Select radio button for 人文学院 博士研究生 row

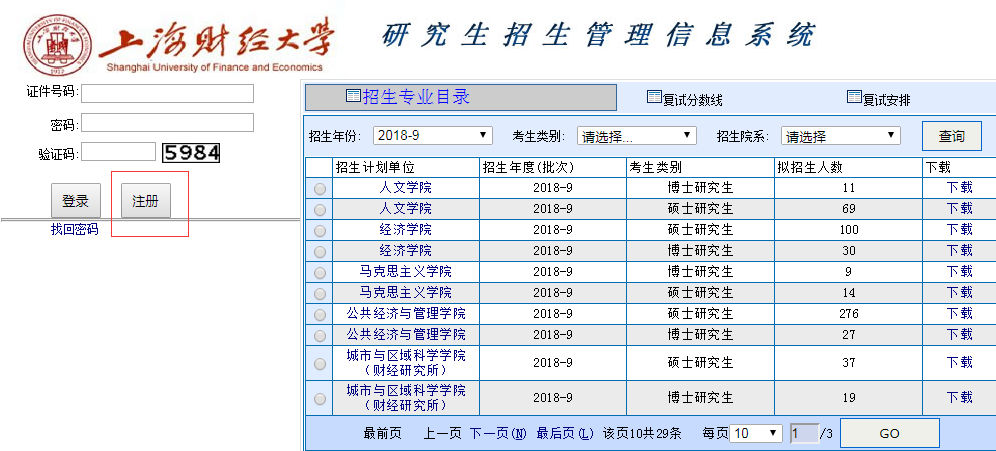coord(319,188)
